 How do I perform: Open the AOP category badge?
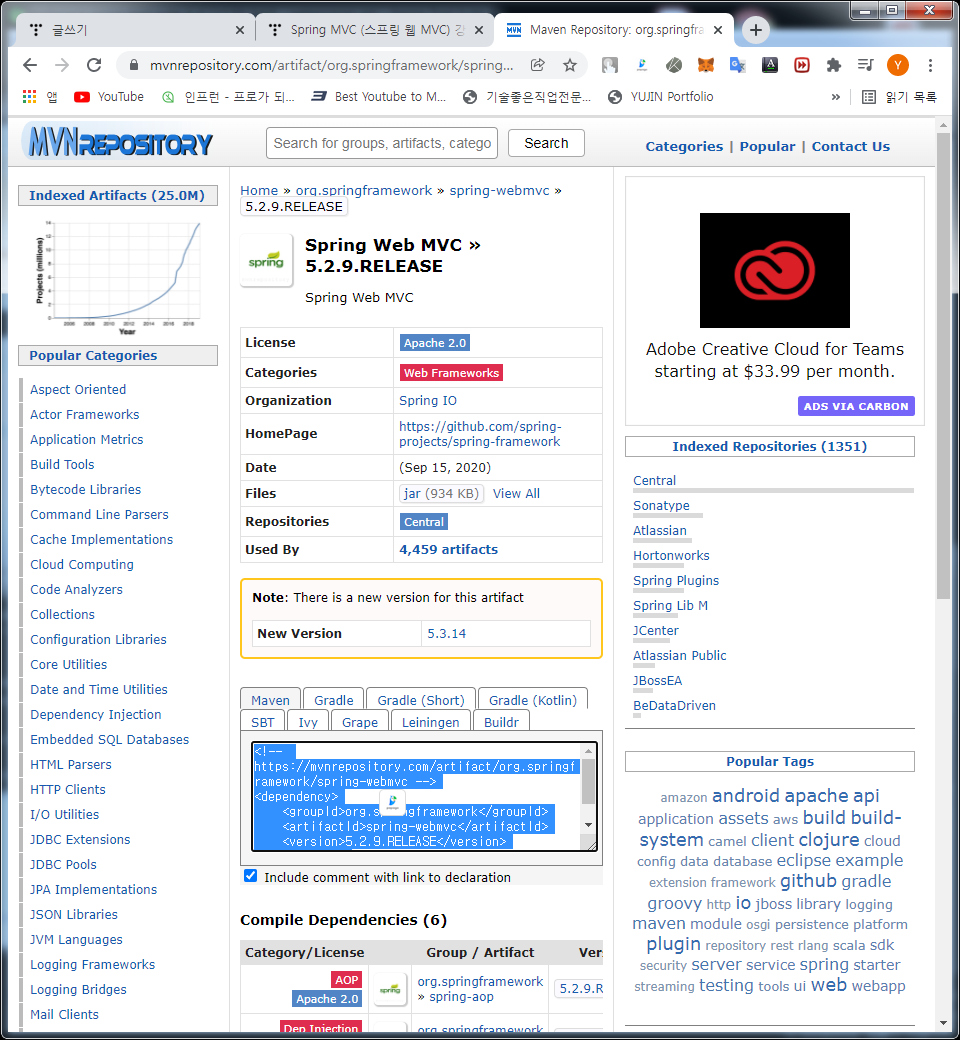pyautogui.click(x=346, y=980)
